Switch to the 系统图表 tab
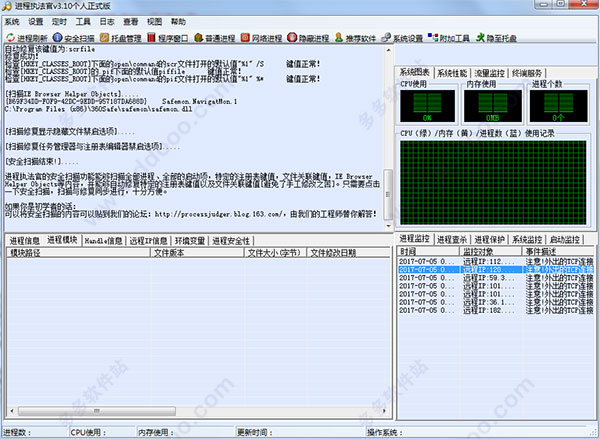This screenshot has height=439, width=600. pyautogui.click(x=414, y=72)
